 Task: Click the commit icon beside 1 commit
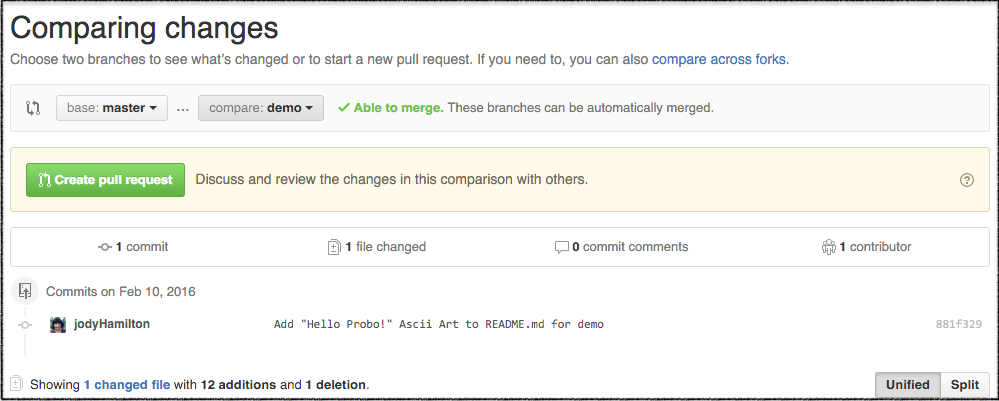point(105,247)
